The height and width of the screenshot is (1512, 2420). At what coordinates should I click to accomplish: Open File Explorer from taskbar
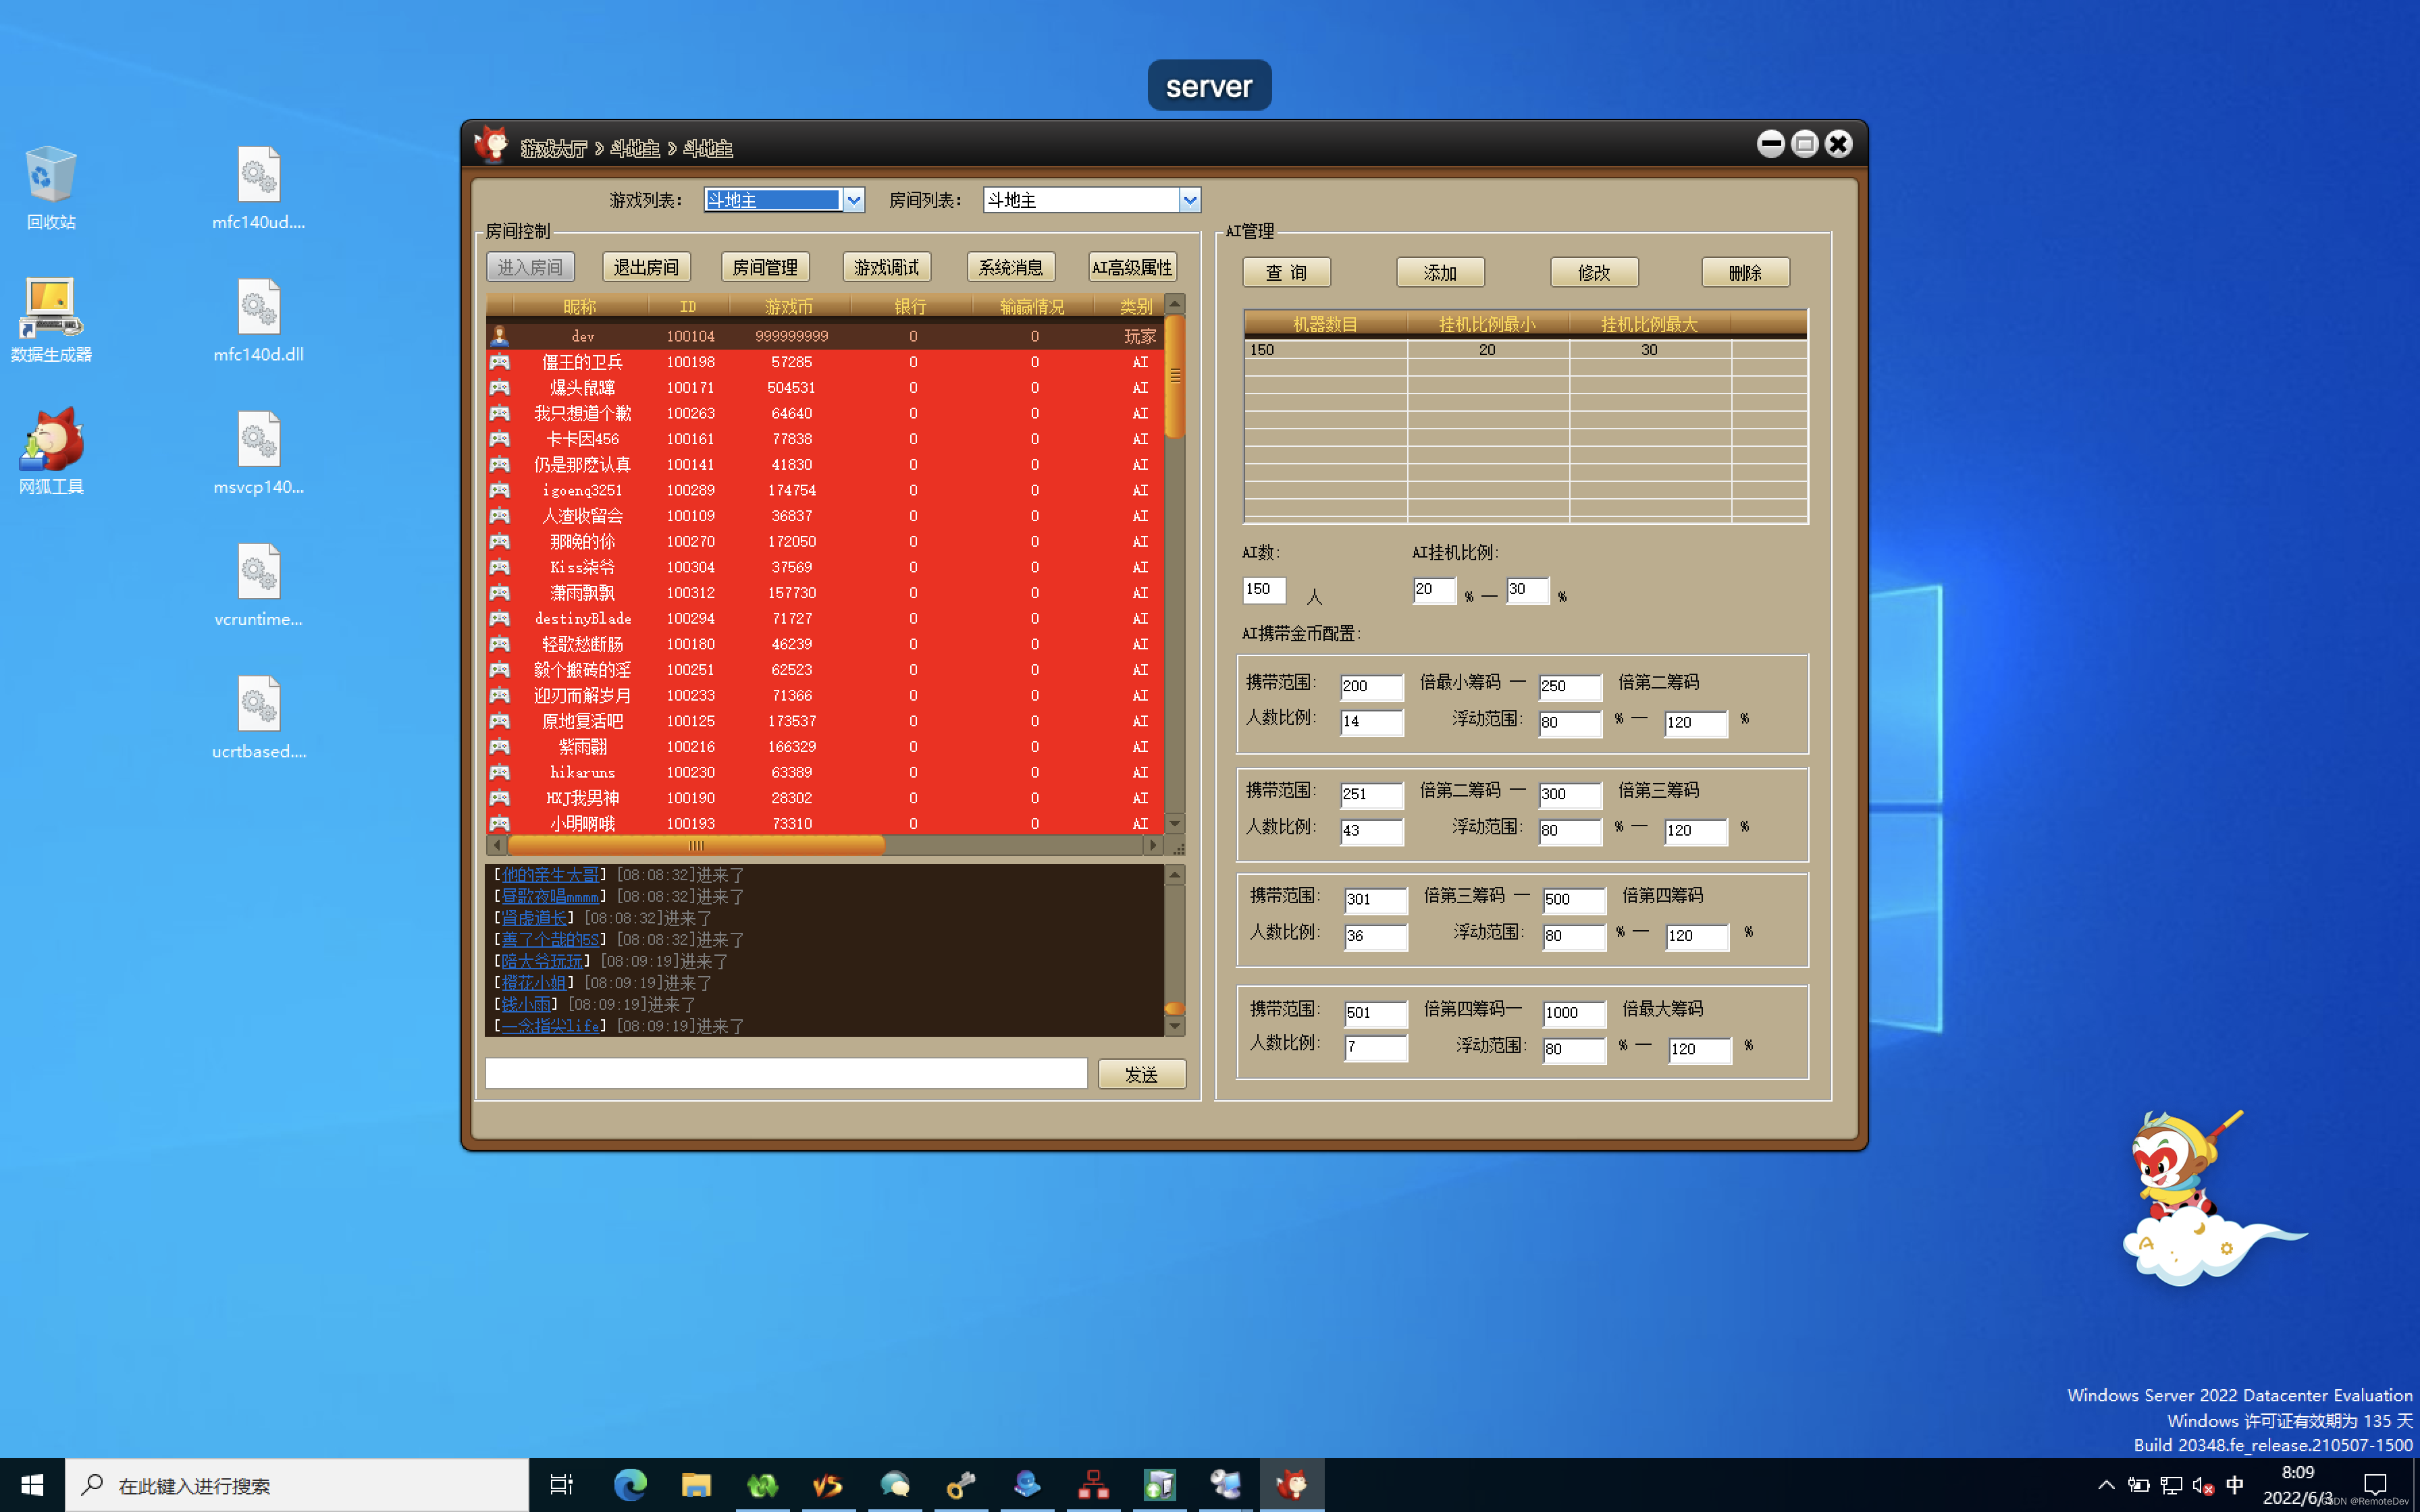(696, 1485)
